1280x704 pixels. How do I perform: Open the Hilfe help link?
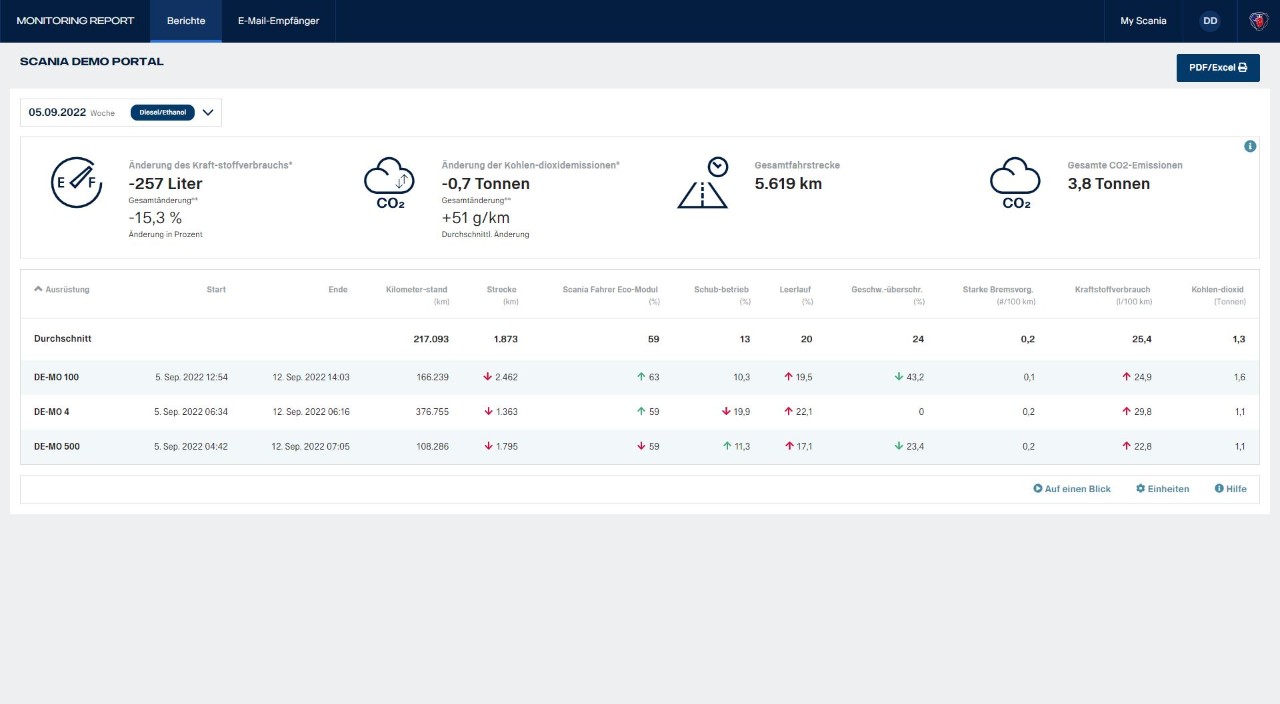coord(1231,489)
